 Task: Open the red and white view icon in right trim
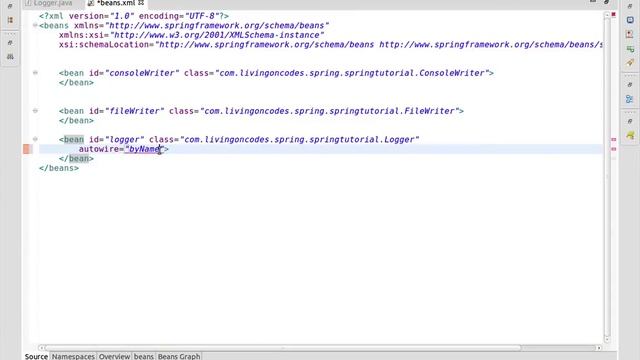630,35
